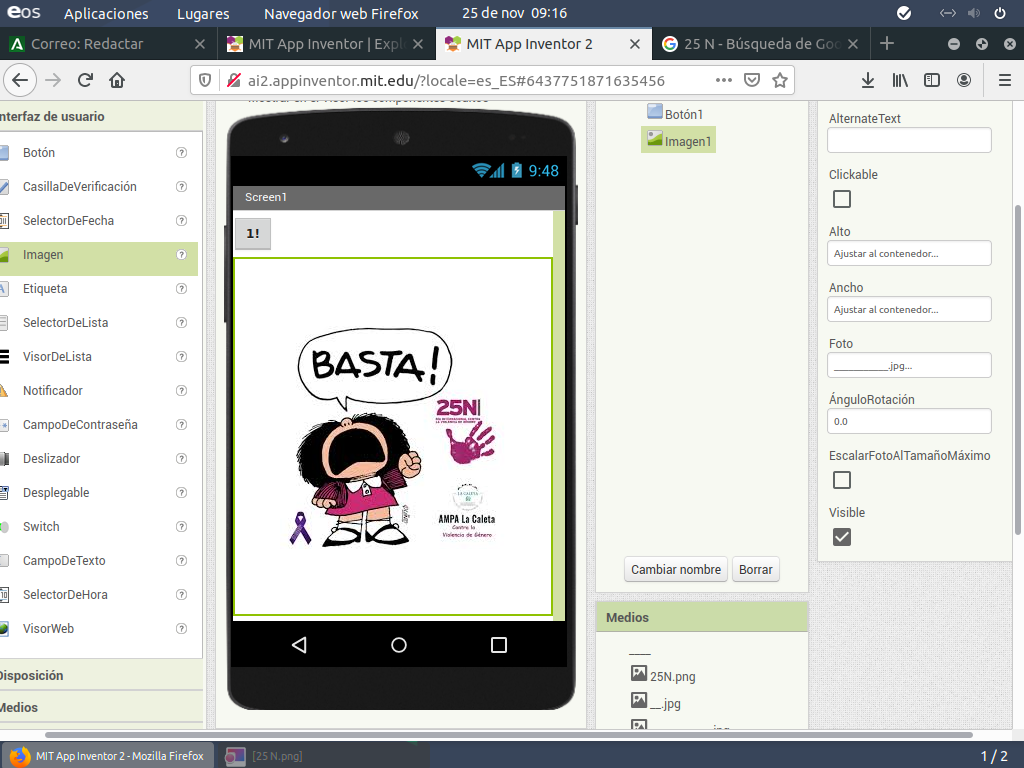This screenshot has height=768, width=1024.
Task: Click help icon next to CasillaDeVerificación
Action: tap(182, 187)
